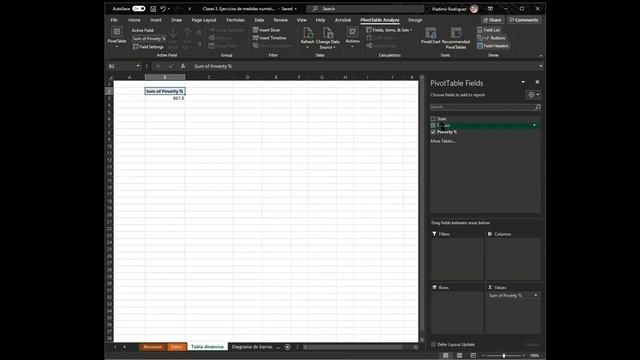Image resolution: width=640 pixels, height=360 pixels.
Task: Toggle the Field List button
Action: (489, 30)
